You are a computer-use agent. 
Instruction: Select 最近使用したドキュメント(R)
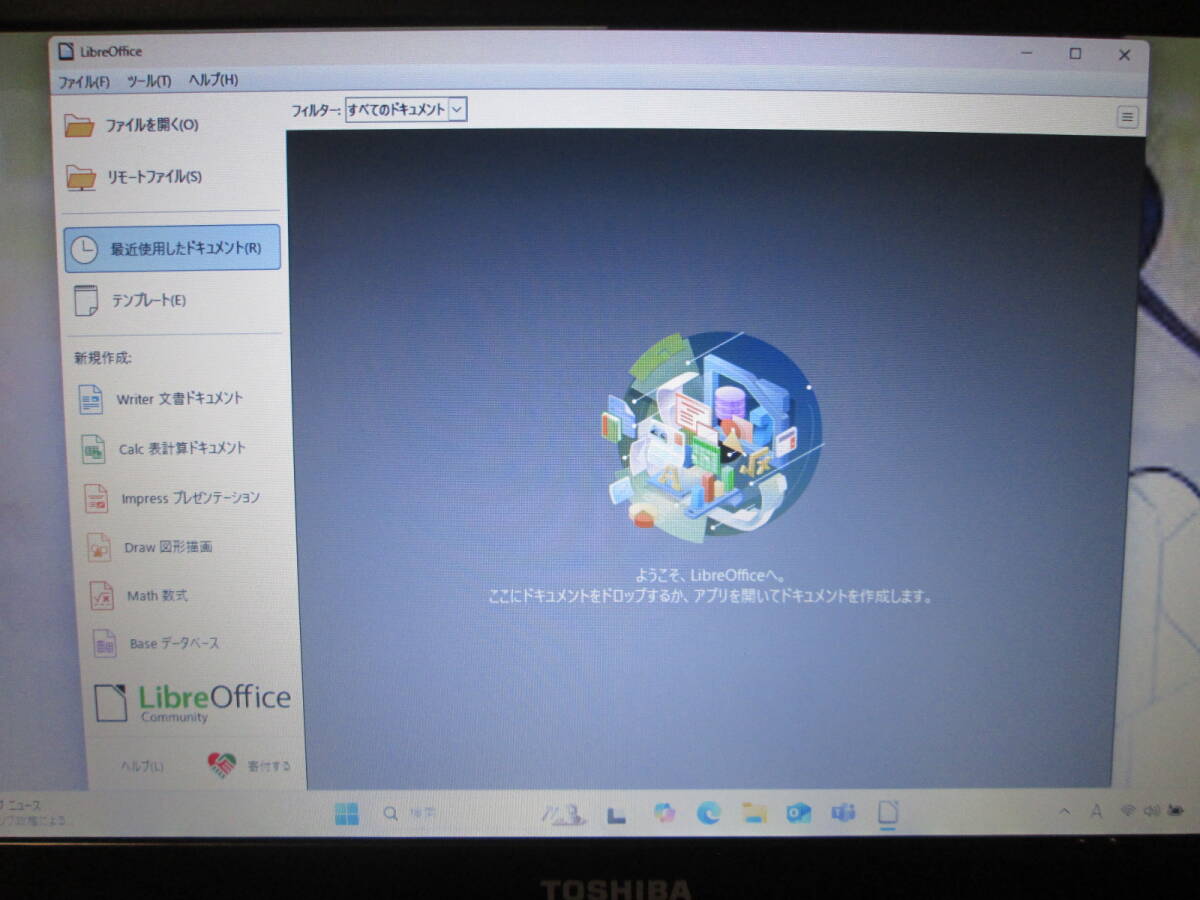coord(172,248)
